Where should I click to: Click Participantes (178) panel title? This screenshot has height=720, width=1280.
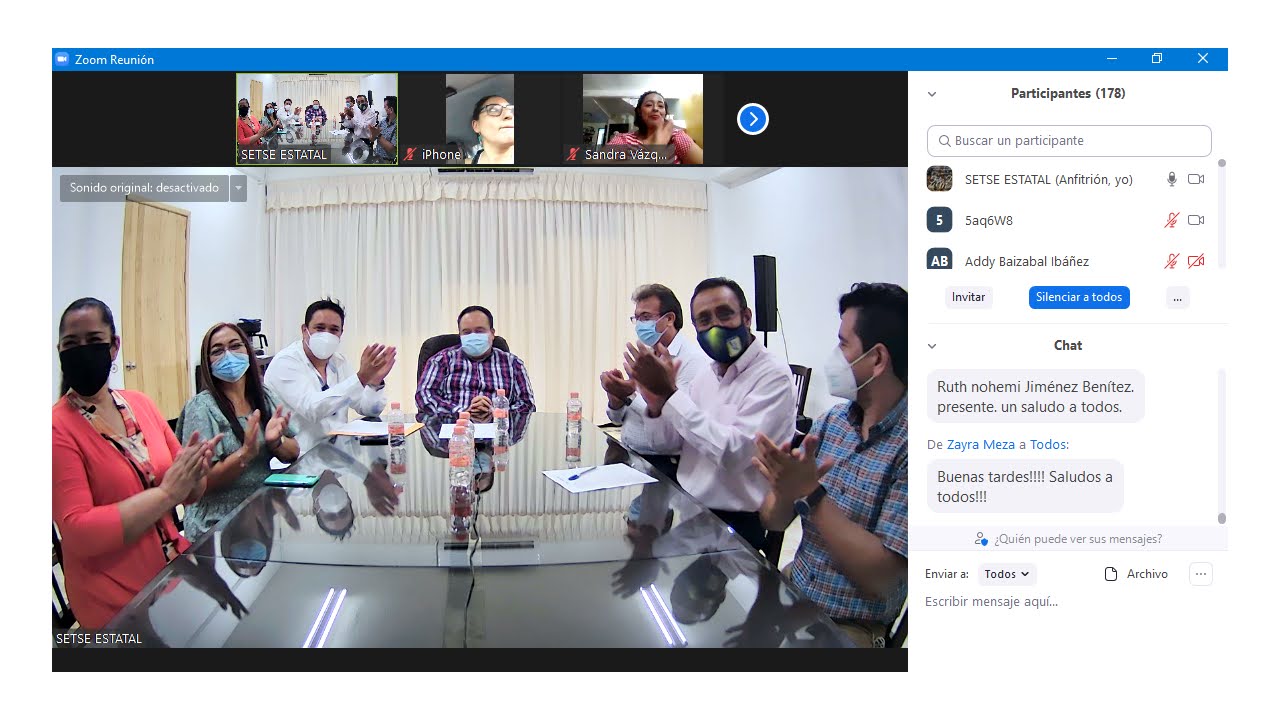click(x=1068, y=94)
